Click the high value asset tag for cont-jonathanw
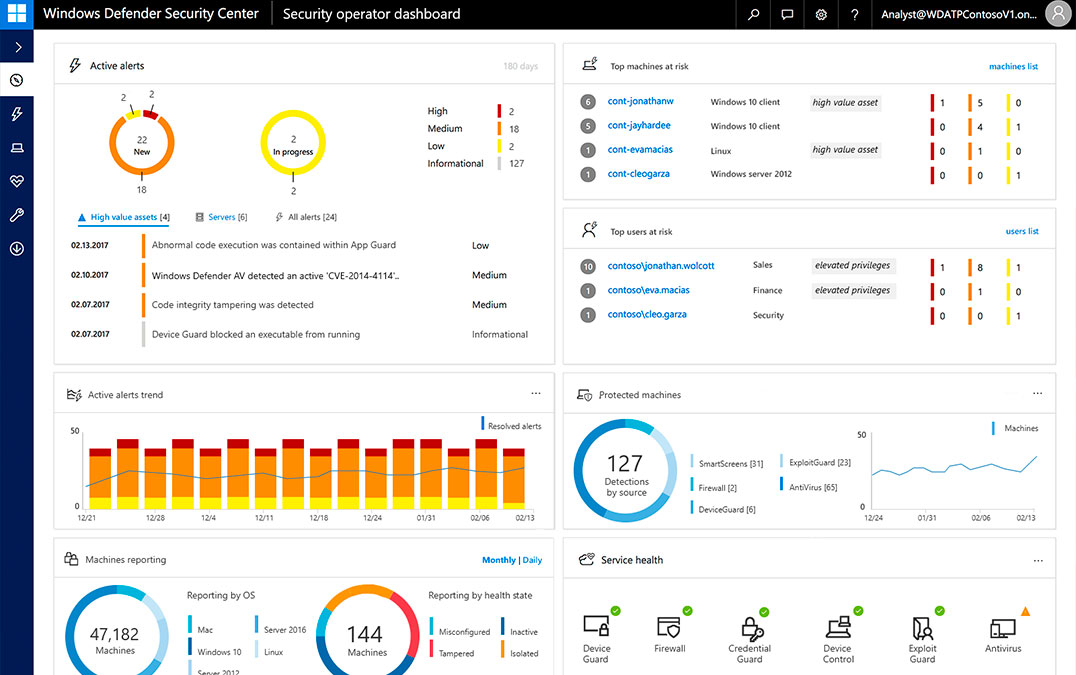 [845, 102]
